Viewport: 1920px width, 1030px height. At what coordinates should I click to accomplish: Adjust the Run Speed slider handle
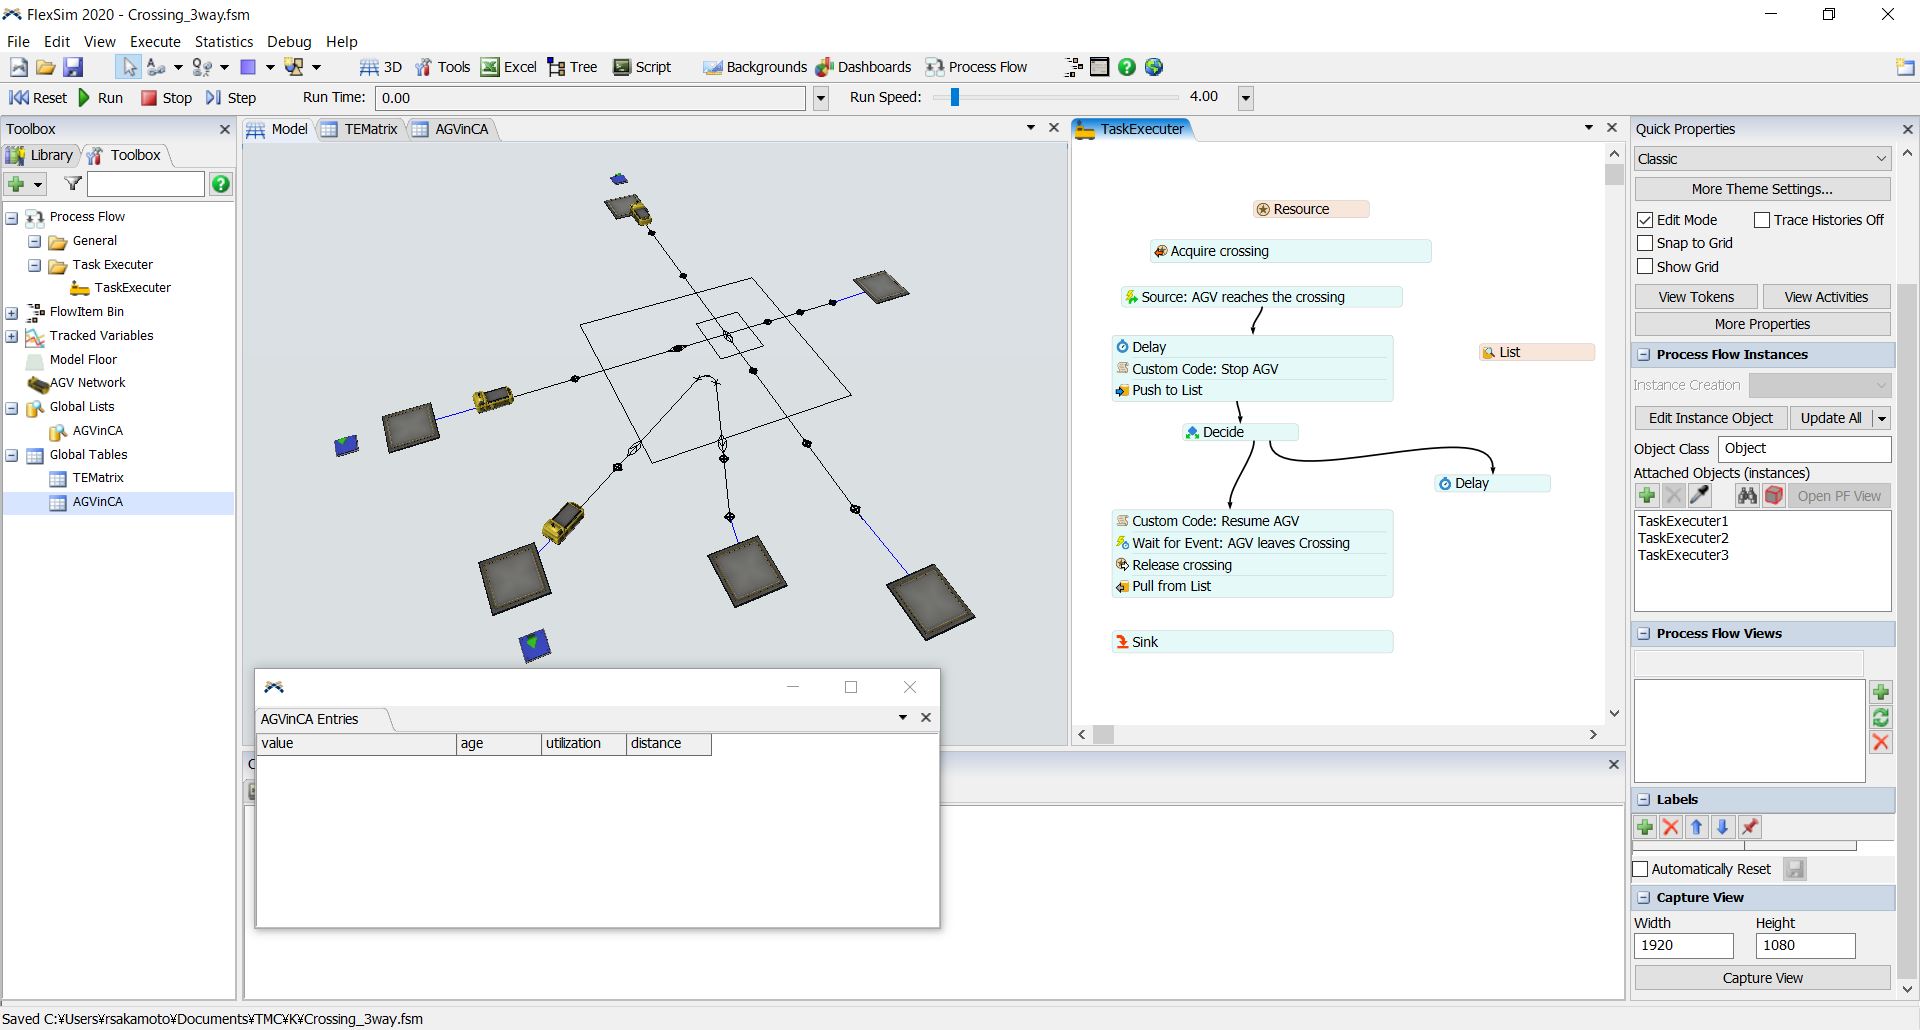tap(955, 97)
